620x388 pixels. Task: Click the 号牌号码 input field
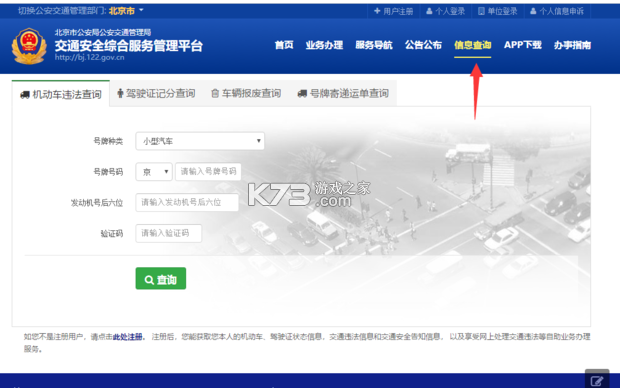pos(208,172)
